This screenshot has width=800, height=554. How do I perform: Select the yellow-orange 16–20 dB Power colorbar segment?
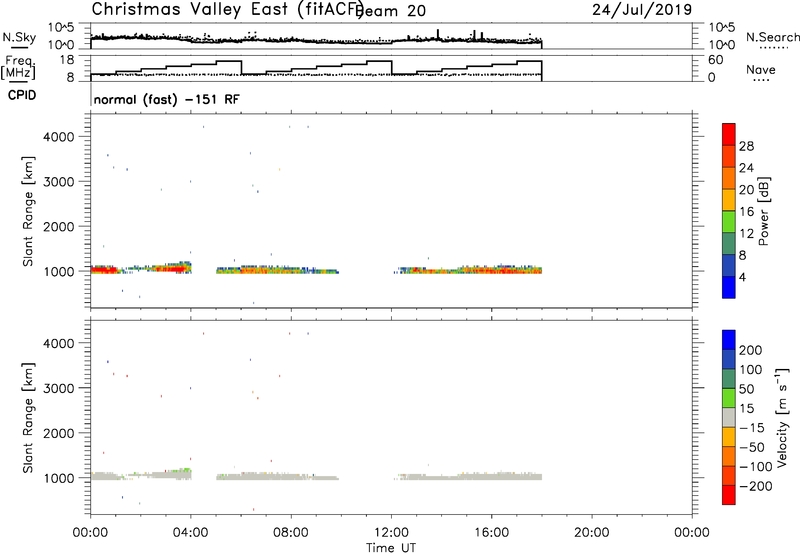[x=729, y=200]
